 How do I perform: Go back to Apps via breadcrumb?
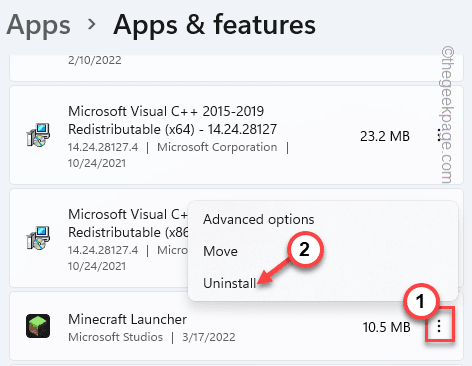tap(38, 25)
